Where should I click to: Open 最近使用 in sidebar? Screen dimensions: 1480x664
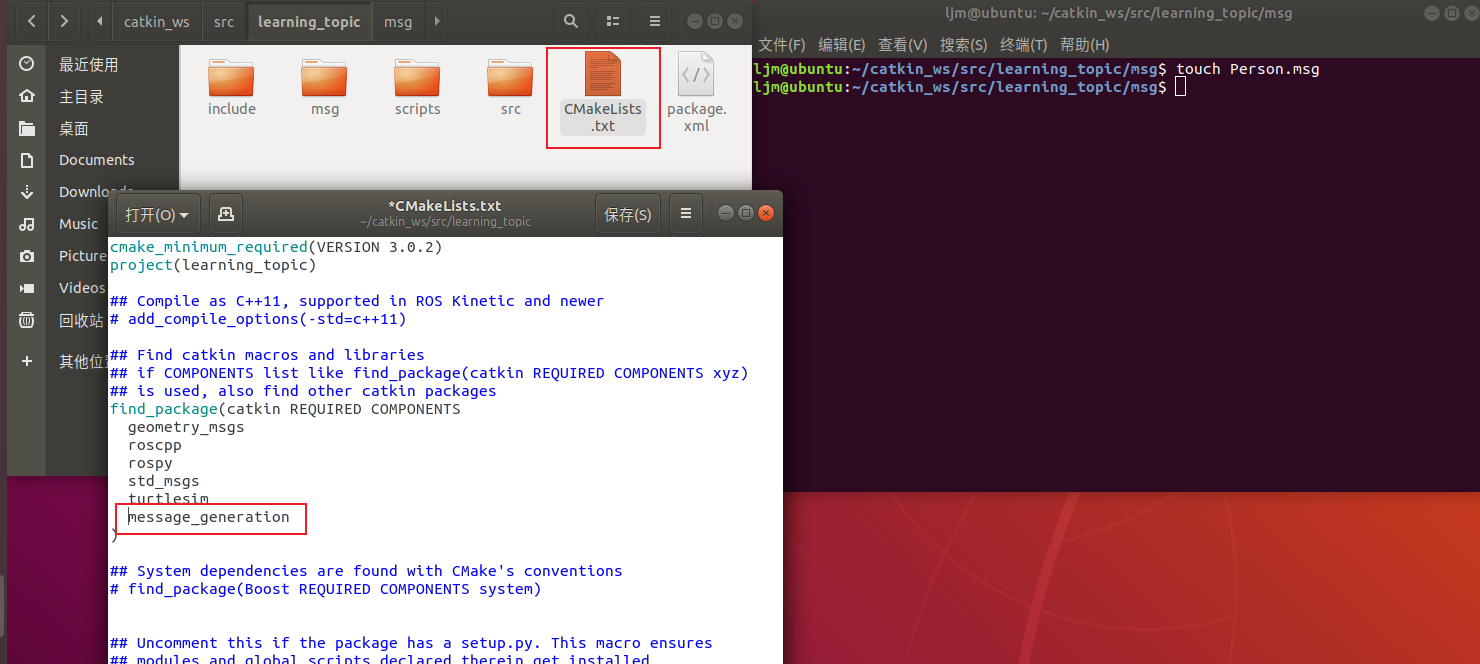tap(88, 64)
